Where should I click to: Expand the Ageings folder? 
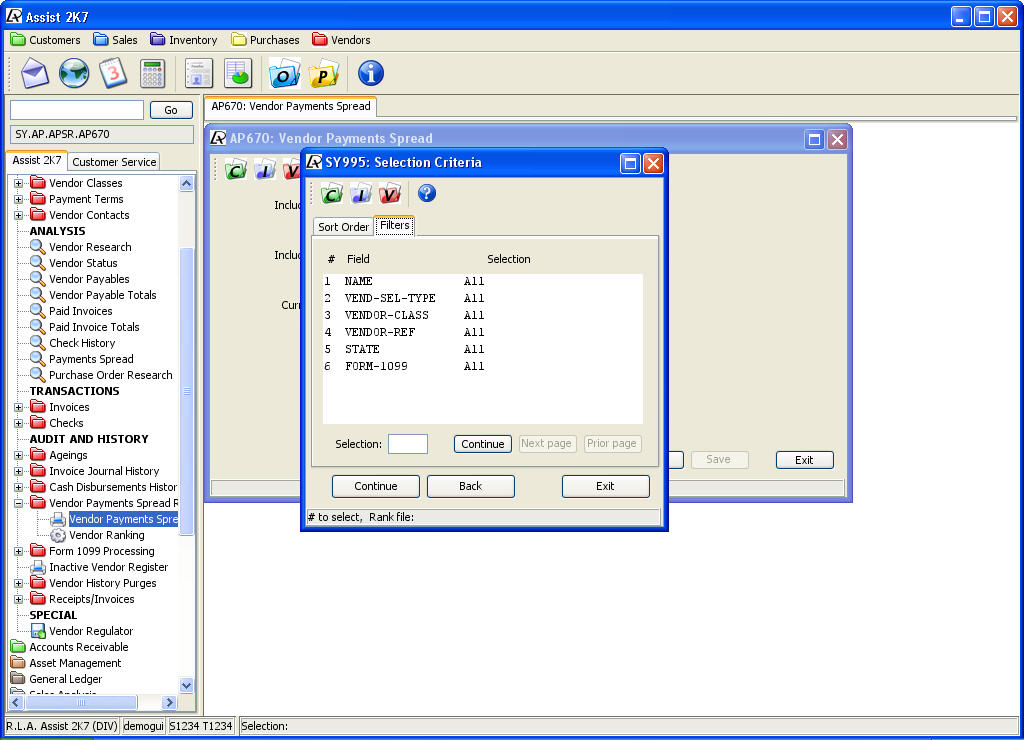pyautogui.click(x=18, y=455)
